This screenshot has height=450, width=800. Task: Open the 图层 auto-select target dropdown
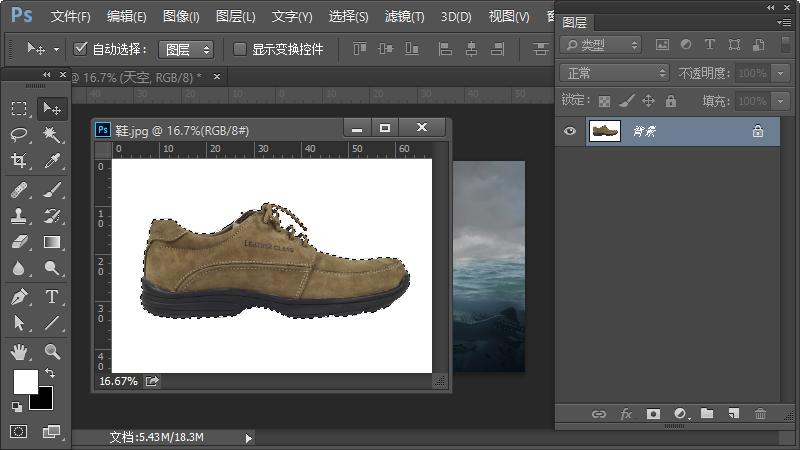click(x=188, y=49)
